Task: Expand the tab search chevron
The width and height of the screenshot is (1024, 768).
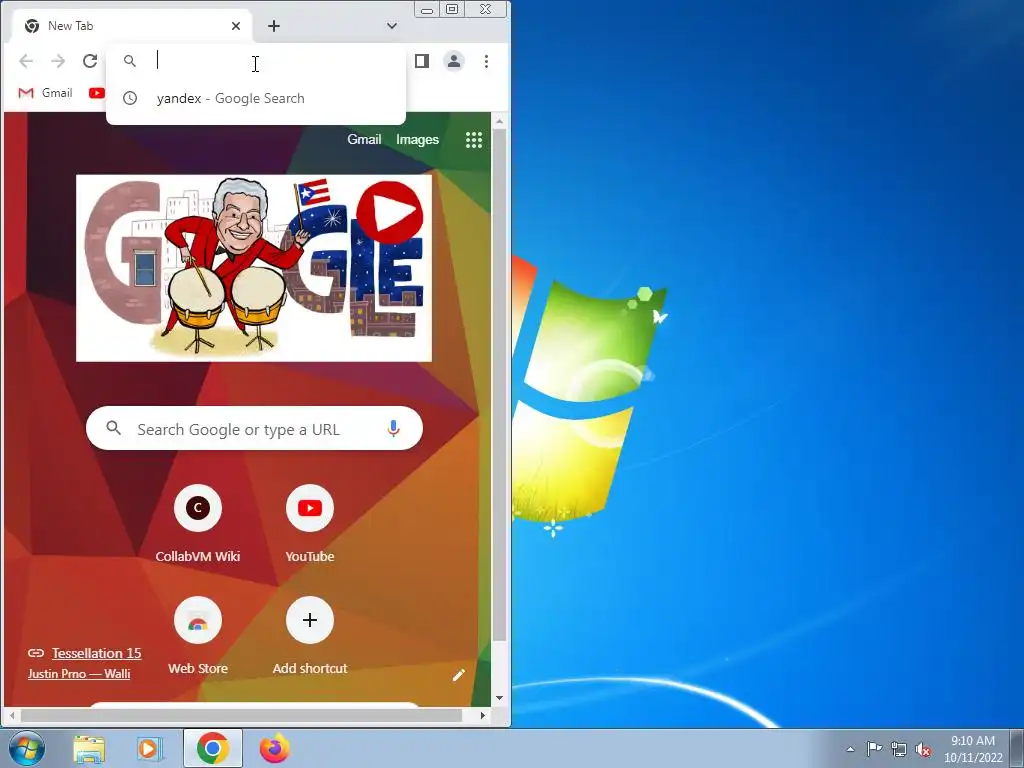Action: point(392,26)
